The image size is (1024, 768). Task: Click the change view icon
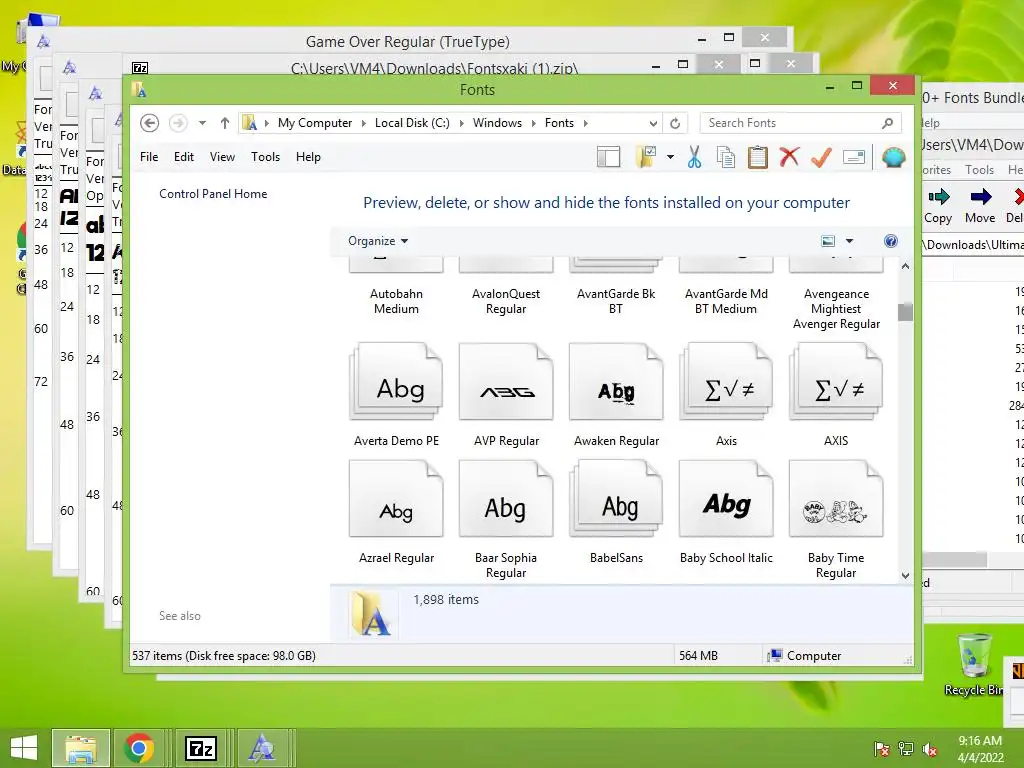[828, 241]
